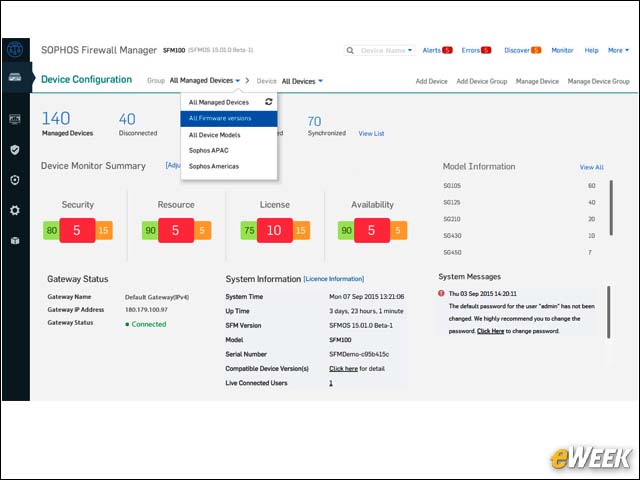Open the Discover link
Viewport: 640px width, 480px height.
tap(517, 50)
